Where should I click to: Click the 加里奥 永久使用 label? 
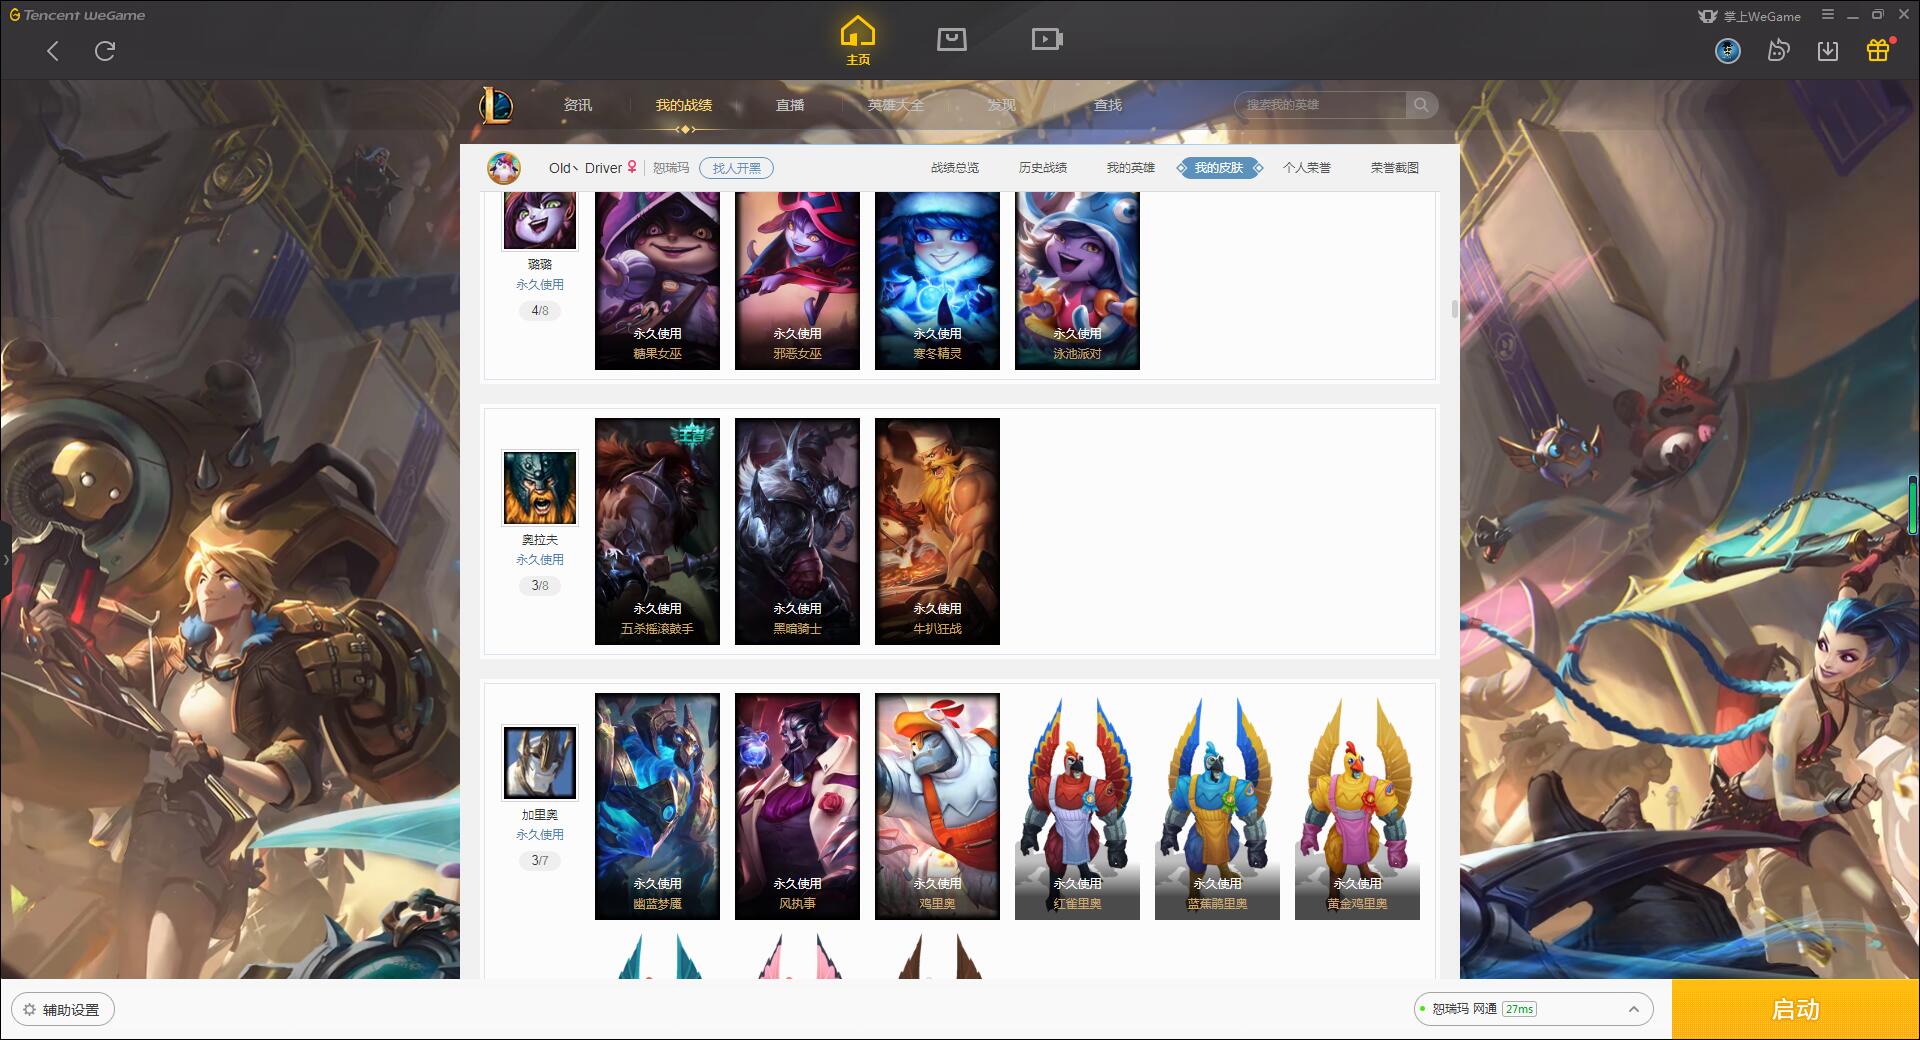[x=540, y=835]
